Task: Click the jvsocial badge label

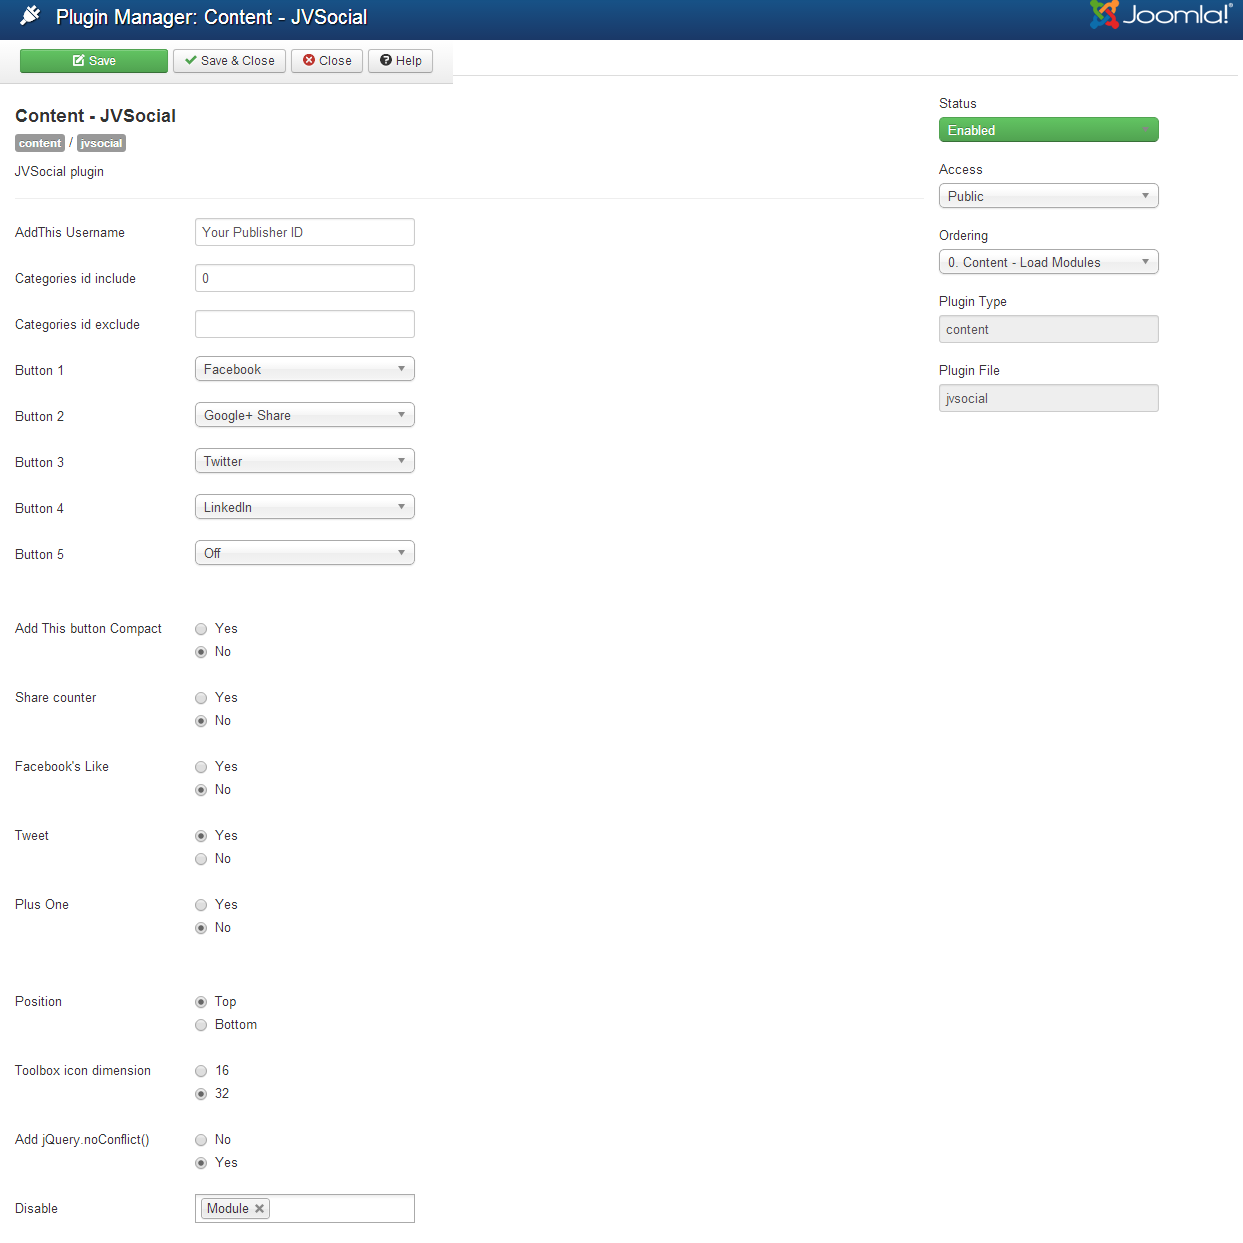Action: 101,143
